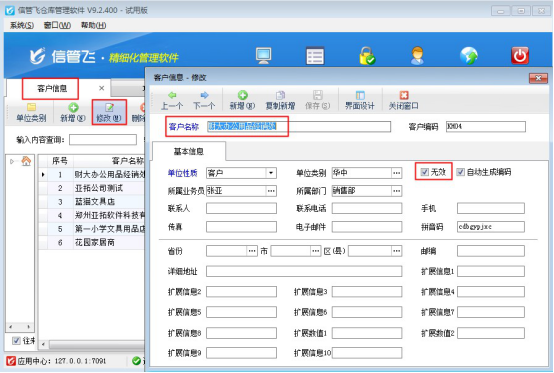Open the user avatar icon in the header
Viewport: 554px width, 373px height.
click(x=417, y=56)
